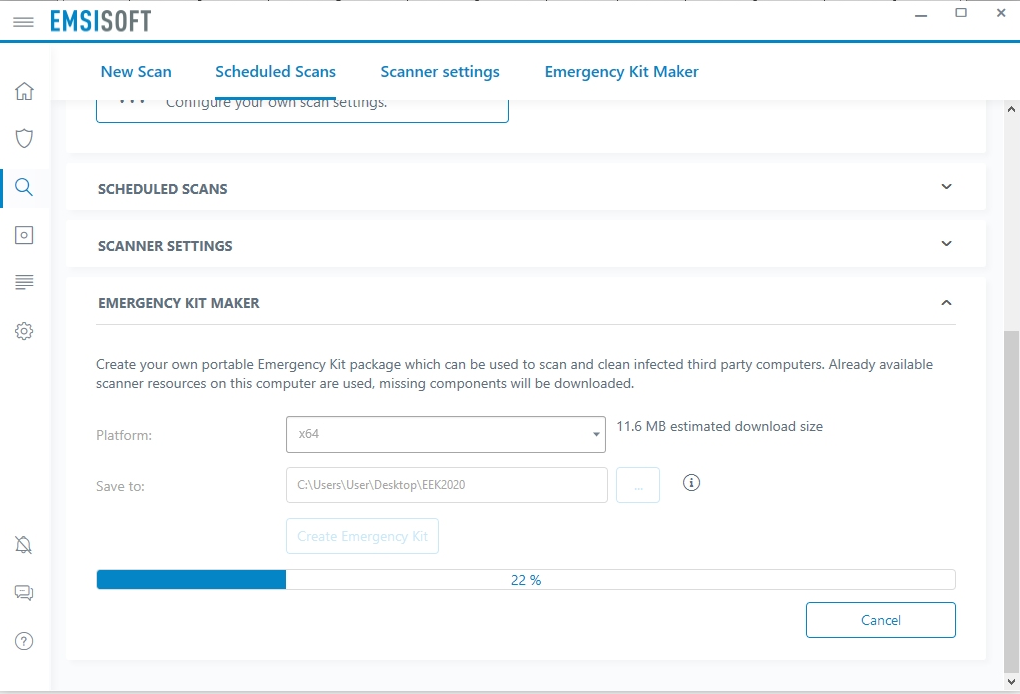Click the Save to: label
The height and width of the screenshot is (694, 1020).
[120, 486]
